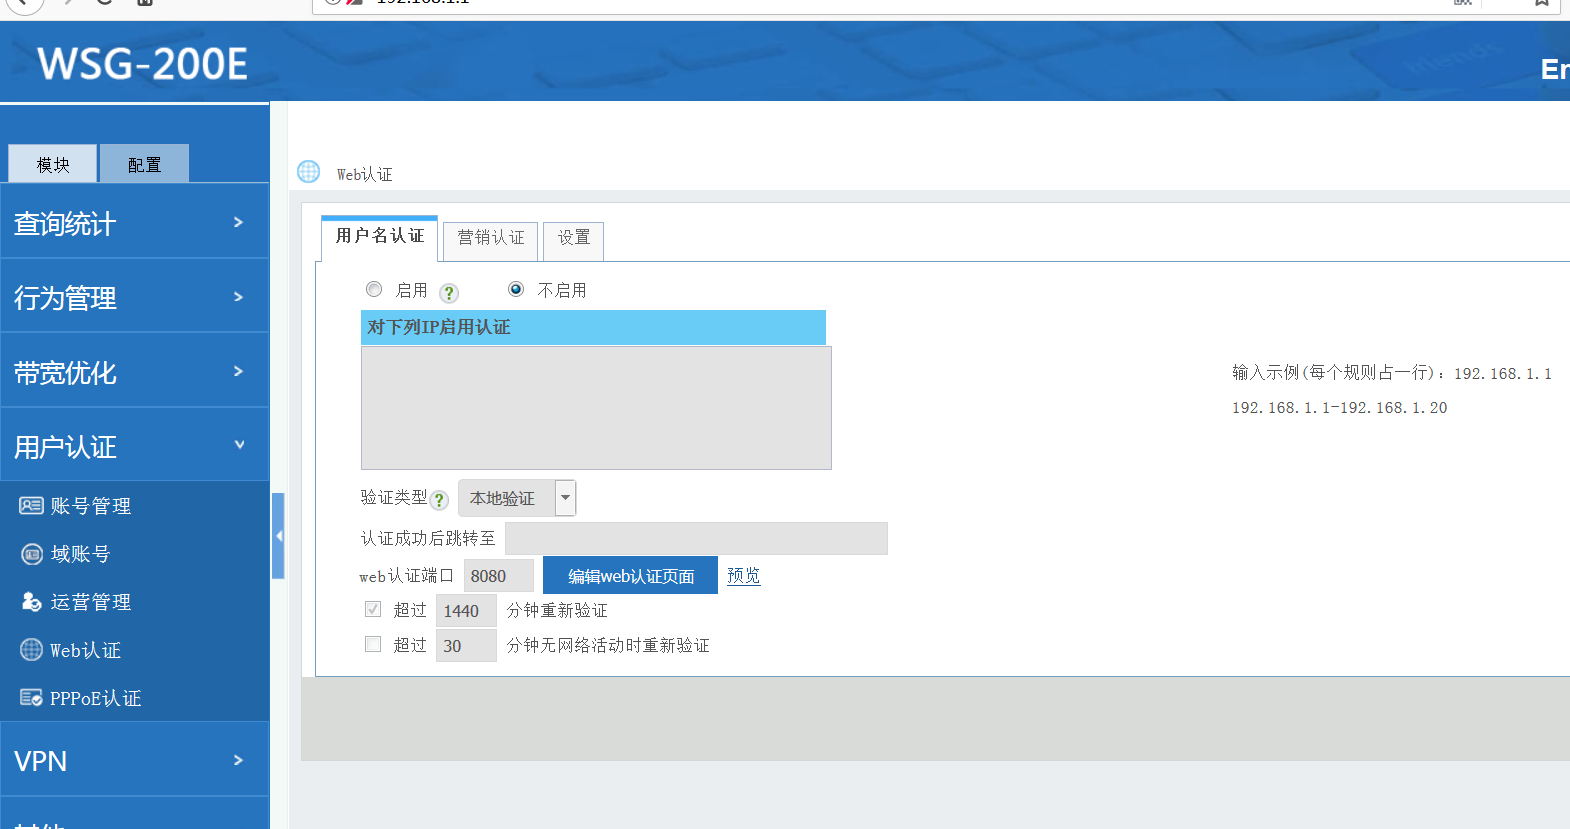Screen dimensions: 1570x829
Task: Switch to the 营销认证 tab
Action: (x=490, y=238)
